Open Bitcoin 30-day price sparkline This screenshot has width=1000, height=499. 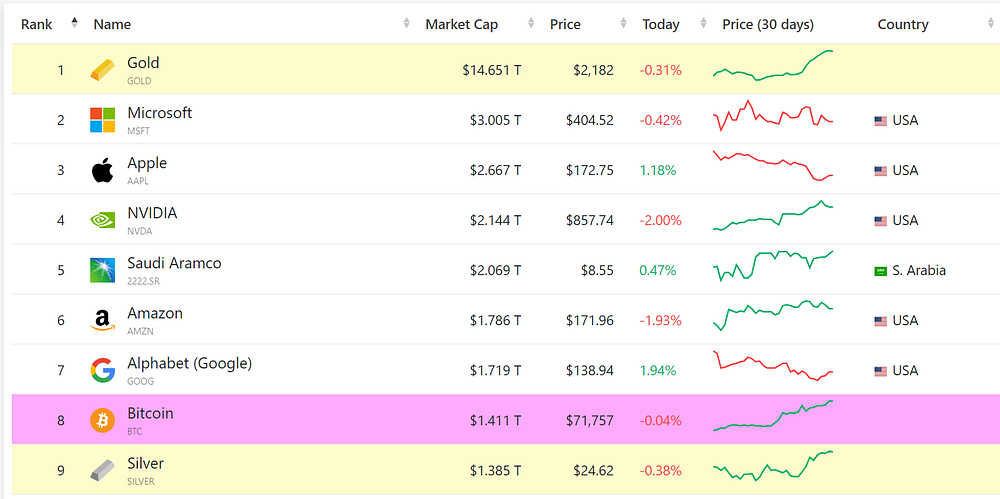(773, 416)
